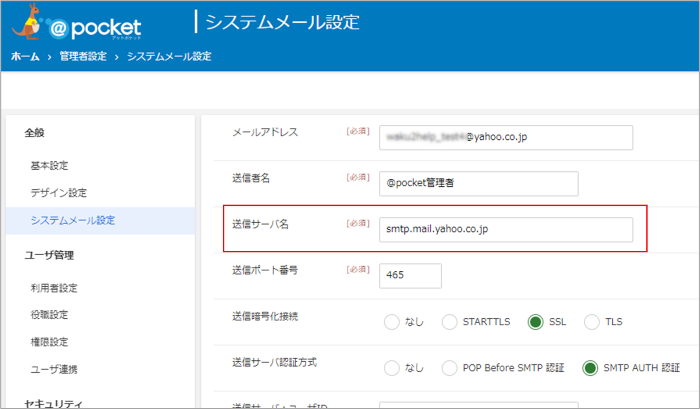Select なし for 送信サーバ認証方式
The width and height of the screenshot is (700, 409).
click(x=392, y=368)
